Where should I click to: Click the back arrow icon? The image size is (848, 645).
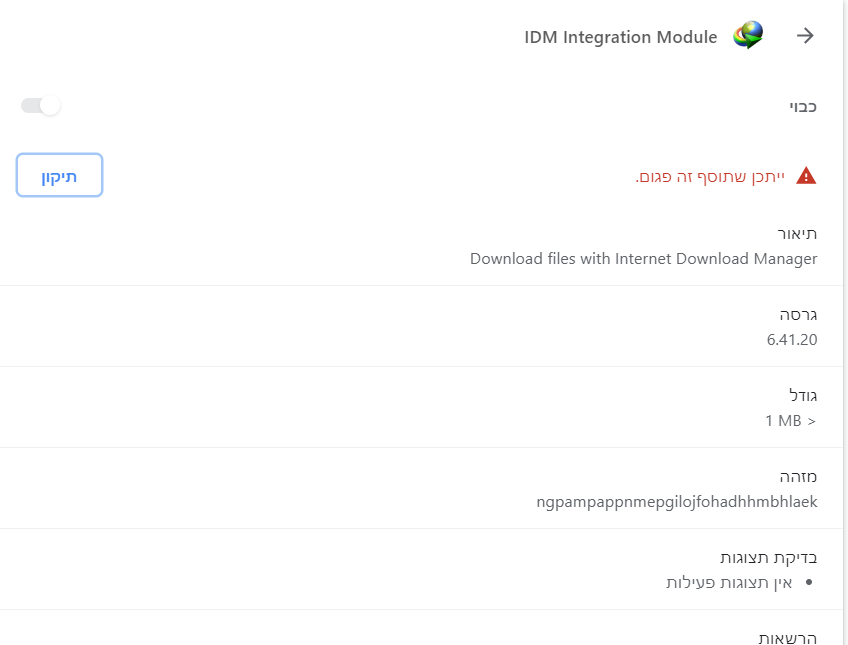point(805,37)
